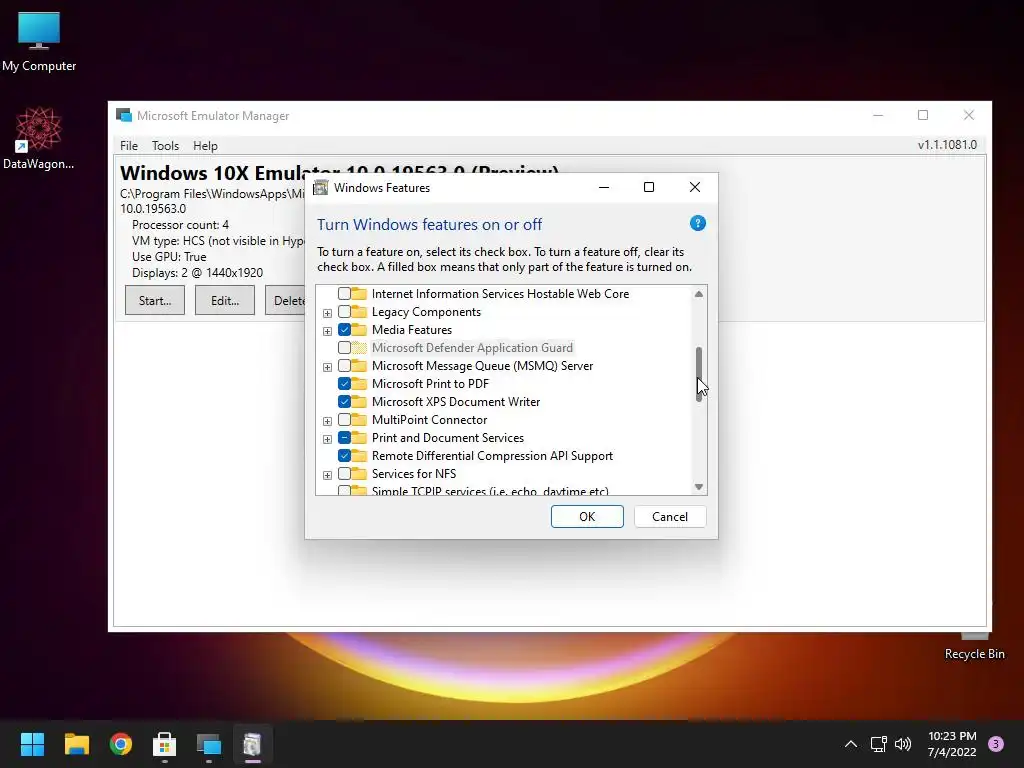Open the Windows Start menu
The height and width of the screenshot is (768, 1024).
click(32, 744)
